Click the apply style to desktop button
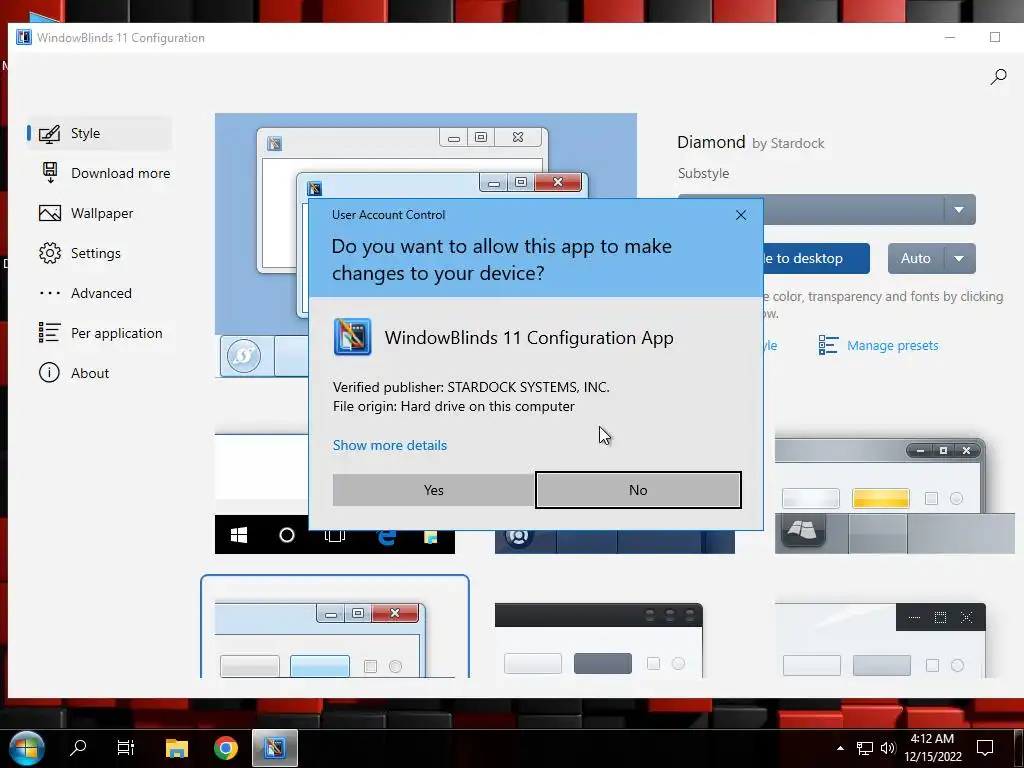This screenshot has width=1024, height=768. (816, 259)
